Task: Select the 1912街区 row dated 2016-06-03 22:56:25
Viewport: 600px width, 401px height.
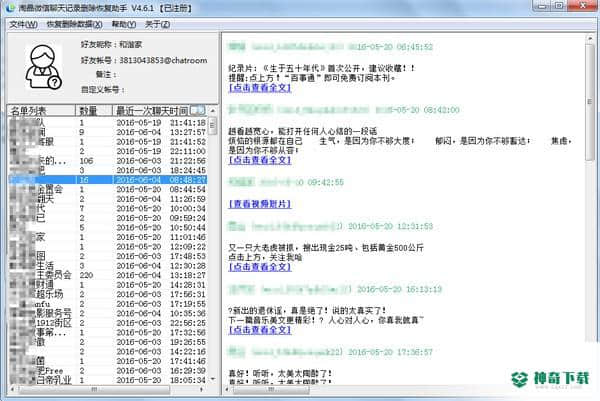Action: pyautogui.click(x=108, y=323)
